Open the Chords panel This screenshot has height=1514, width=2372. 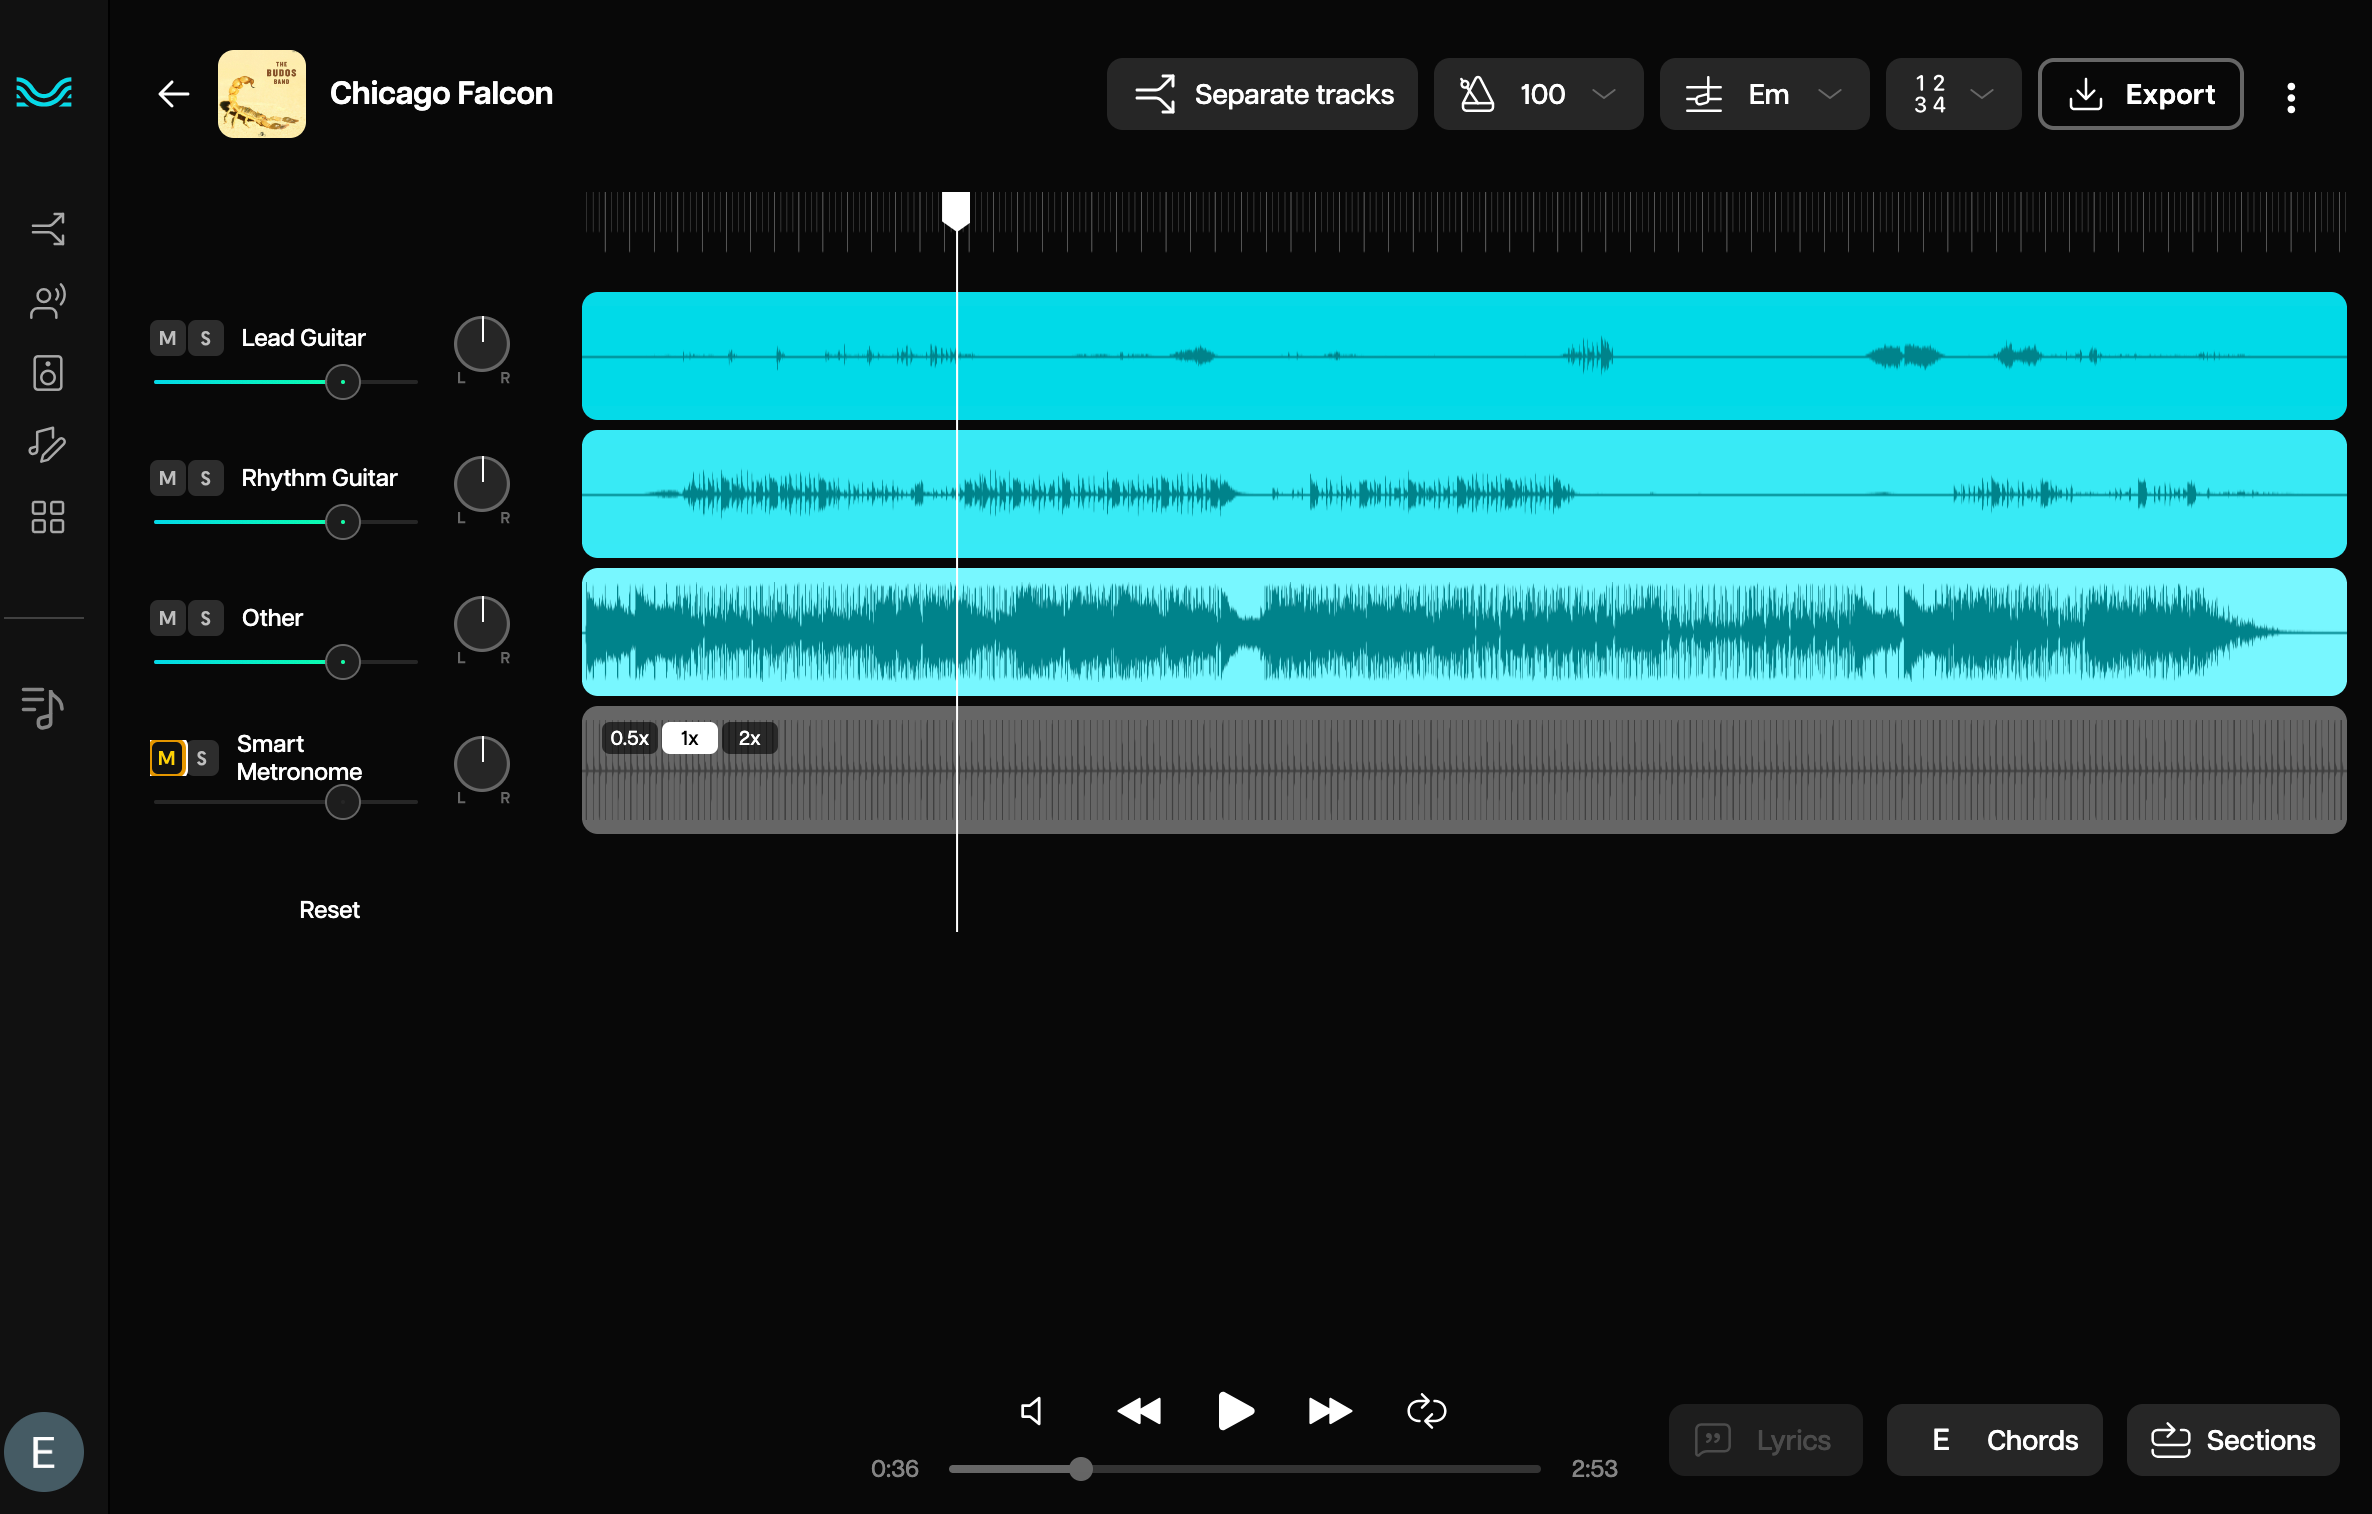1994,1440
